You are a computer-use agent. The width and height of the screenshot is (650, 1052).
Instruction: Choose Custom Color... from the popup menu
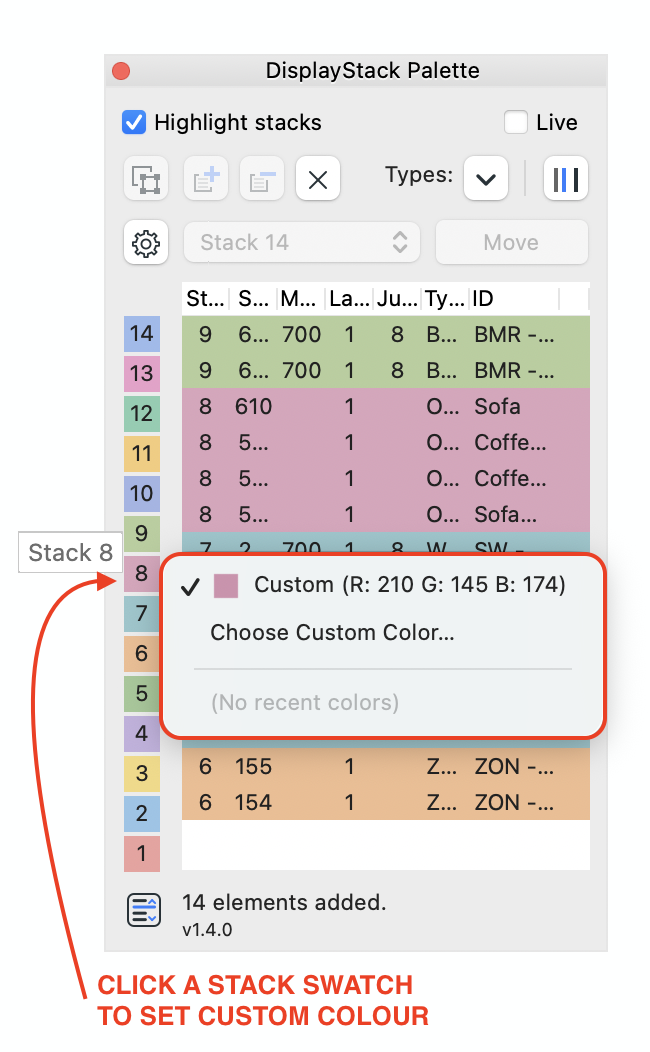coord(333,633)
